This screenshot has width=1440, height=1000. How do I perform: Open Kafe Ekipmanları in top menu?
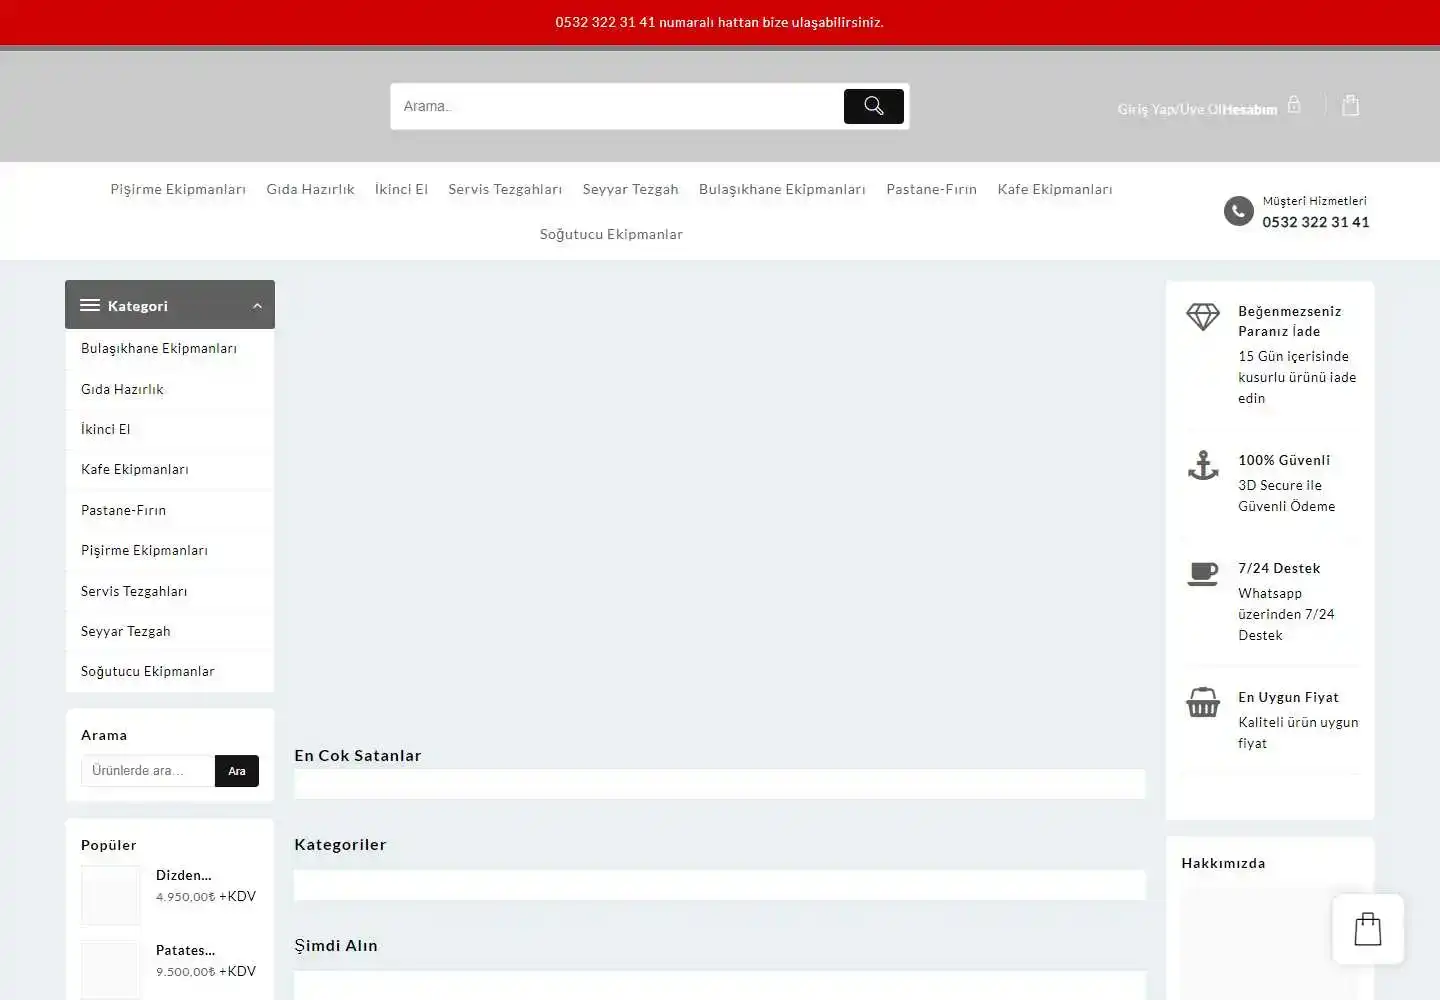[x=1054, y=189]
